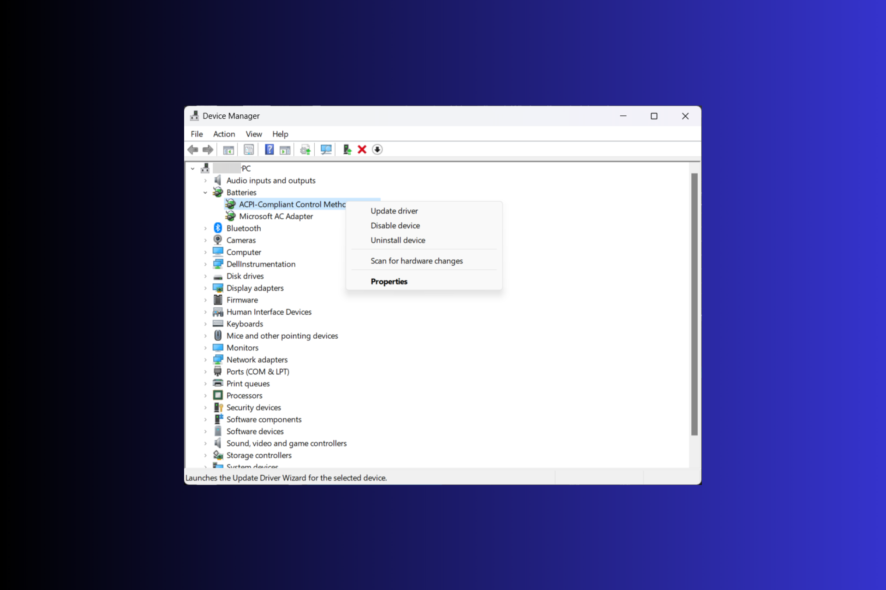Click the Update device driver printer icon
Image resolution: width=886 pixels, height=590 pixels.
(305, 150)
